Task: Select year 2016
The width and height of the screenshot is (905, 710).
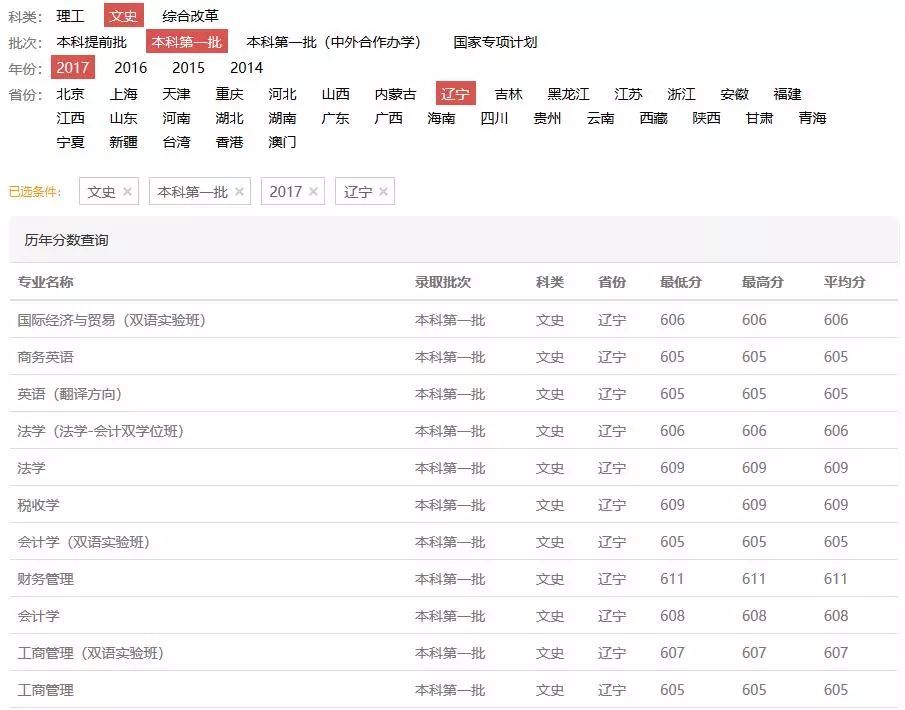Action: (130, 68)
